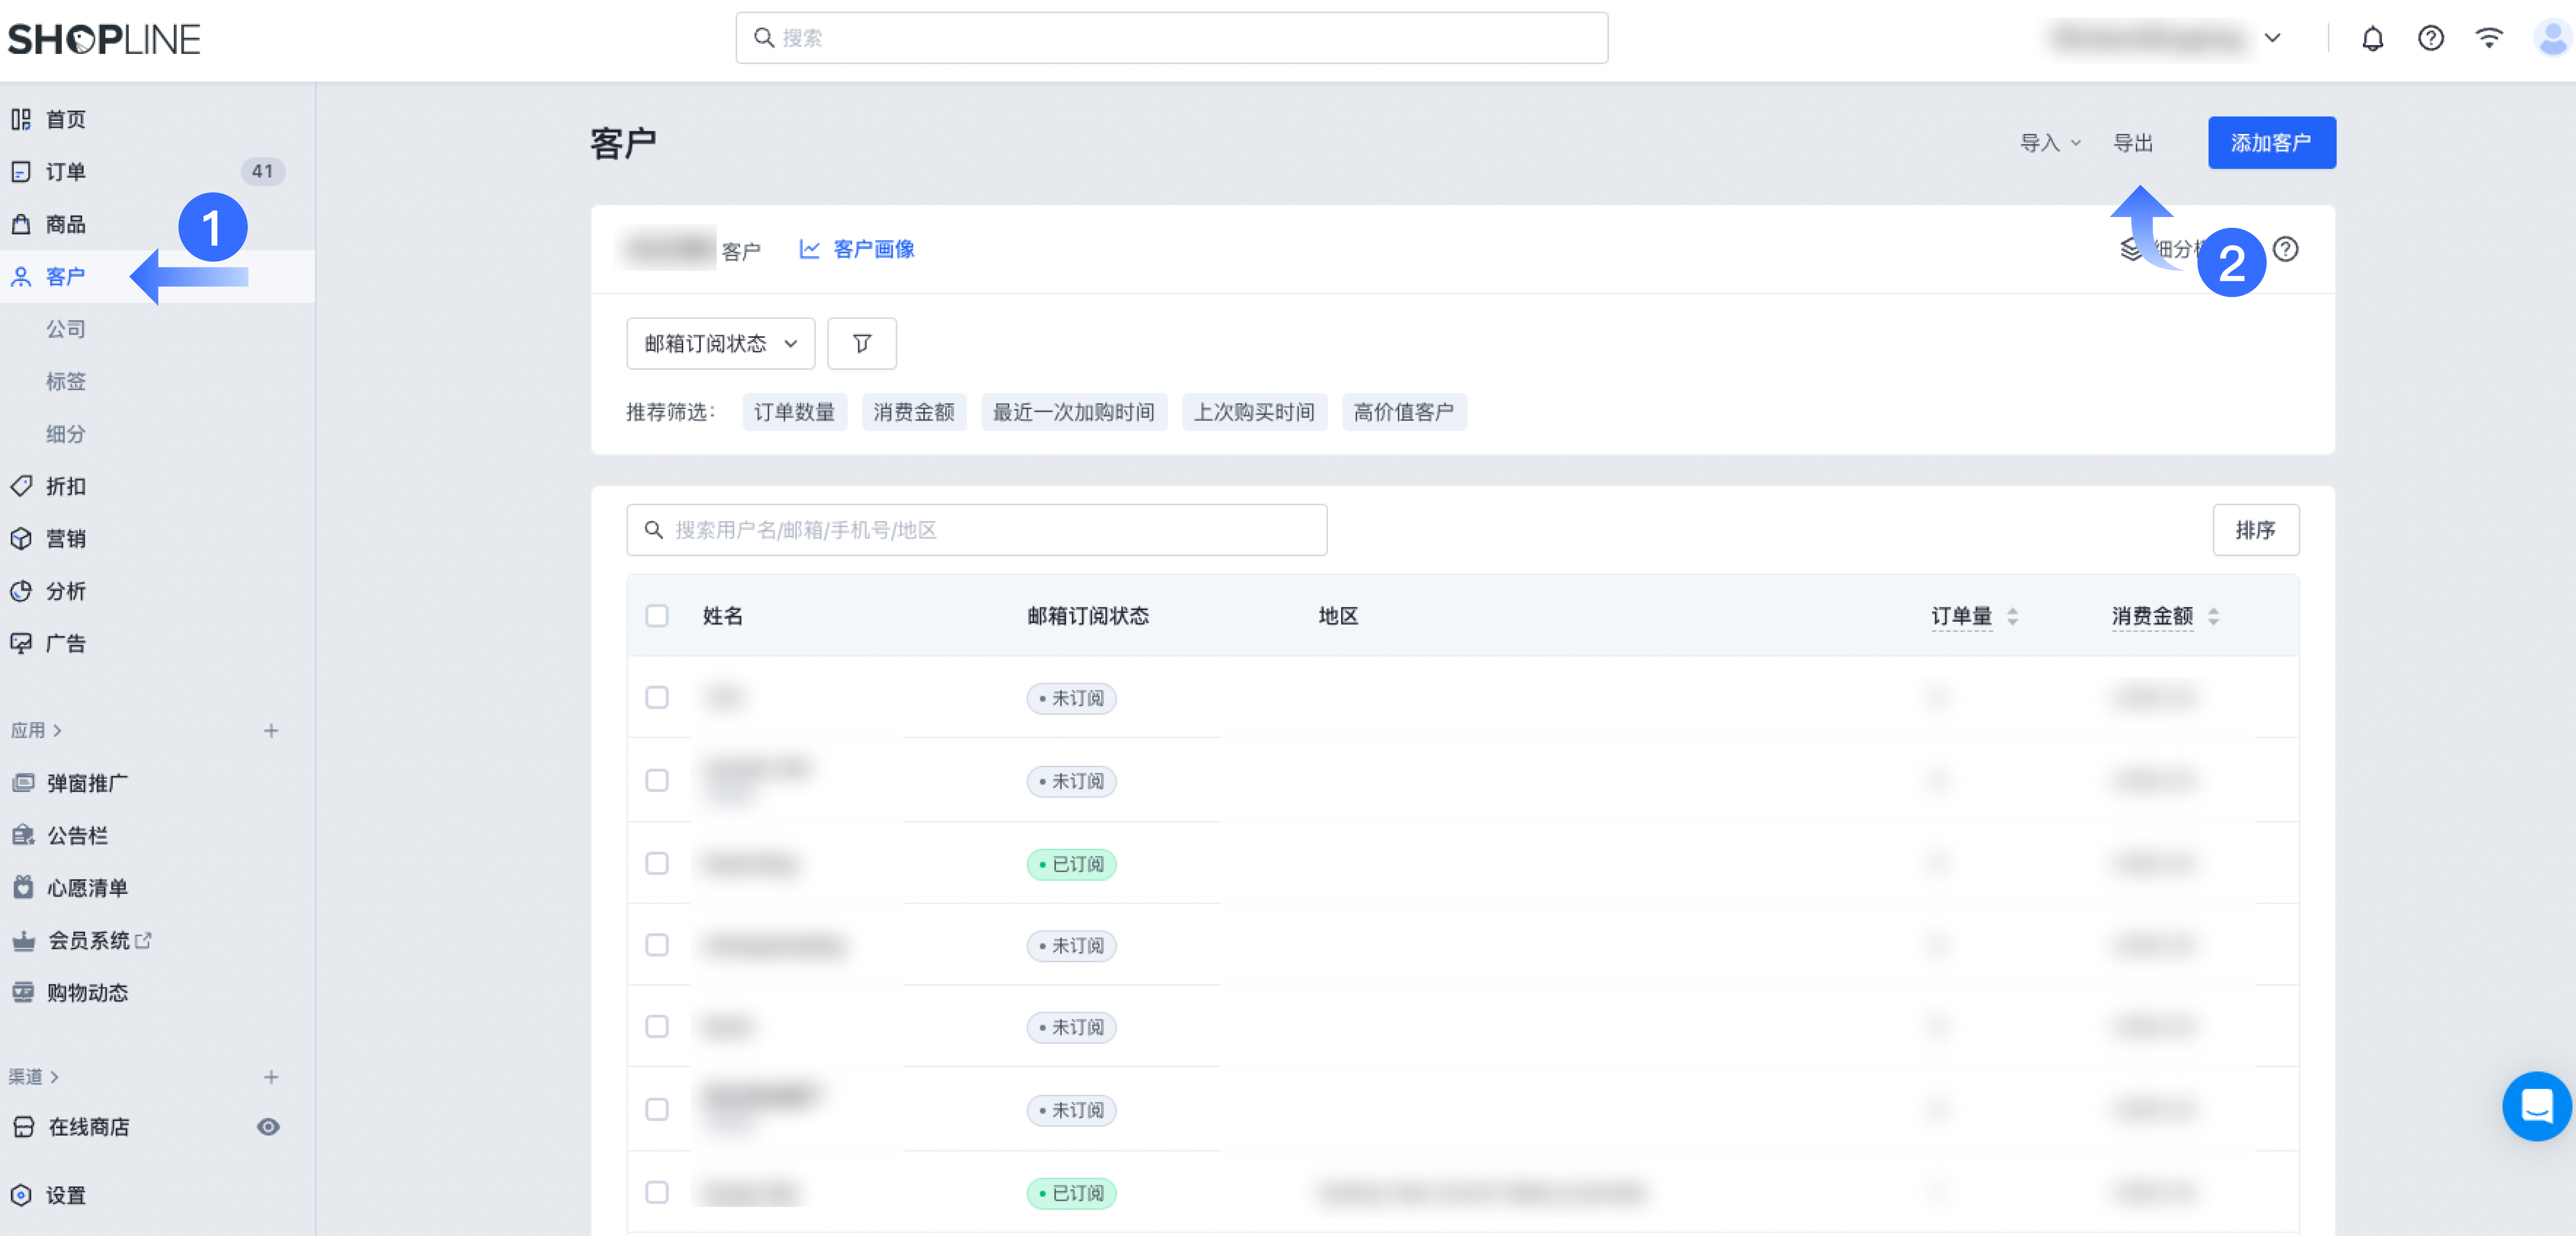The width and height of the screenshot is (2576, 1236).
Task: Apply the 最近一次加购时间 recommended filter
Action: 1074,412
